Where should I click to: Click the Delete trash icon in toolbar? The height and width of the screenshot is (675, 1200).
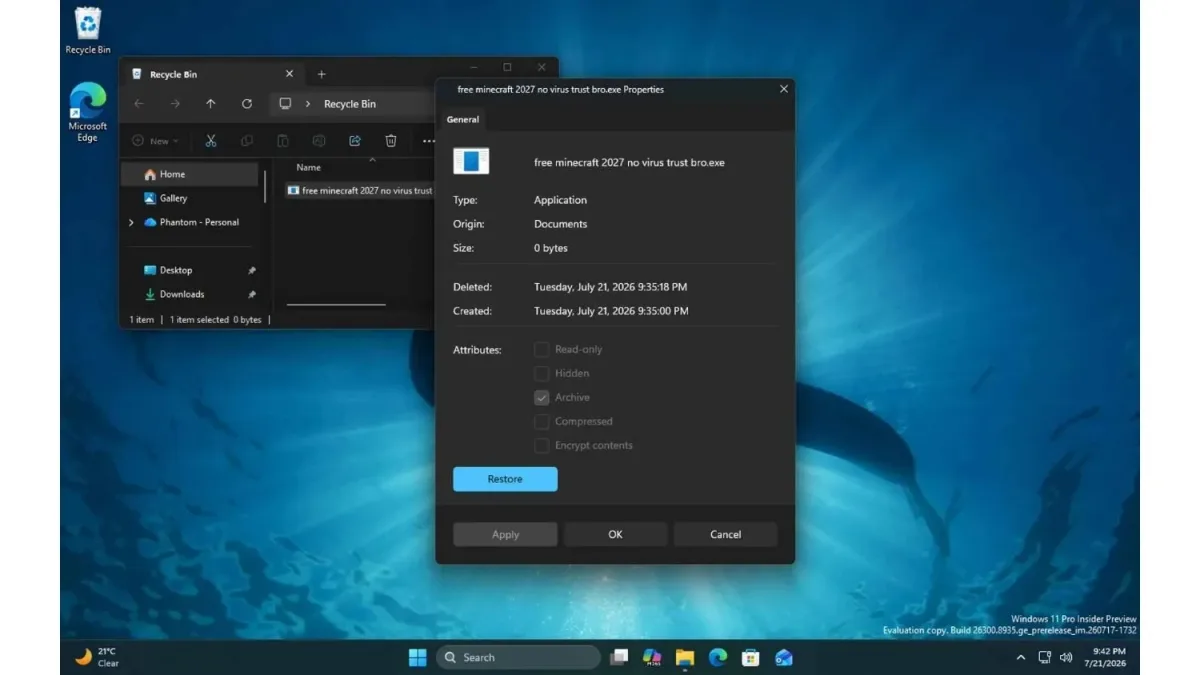coord(391,141)
